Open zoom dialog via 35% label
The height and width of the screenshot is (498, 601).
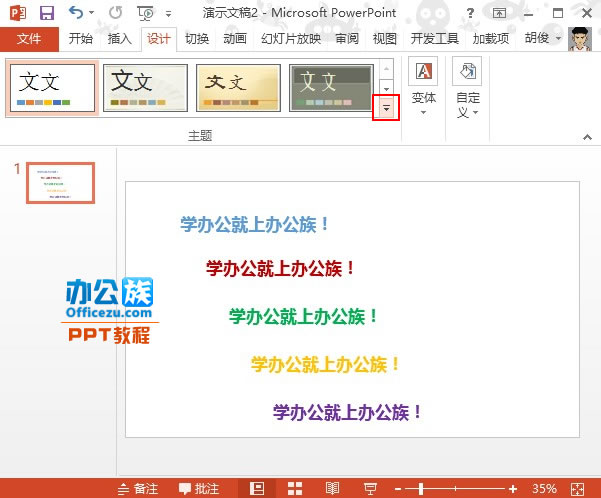pos(544,489)
